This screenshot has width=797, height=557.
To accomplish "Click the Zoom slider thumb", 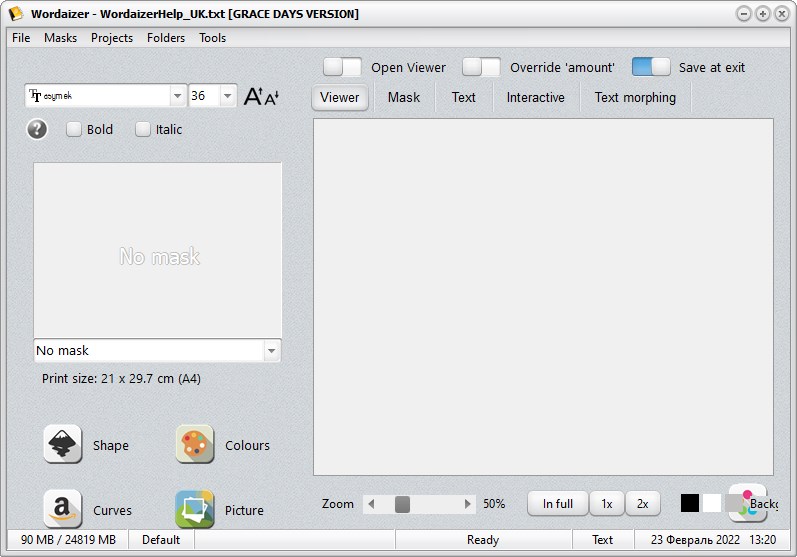I will tap(402, 504).
